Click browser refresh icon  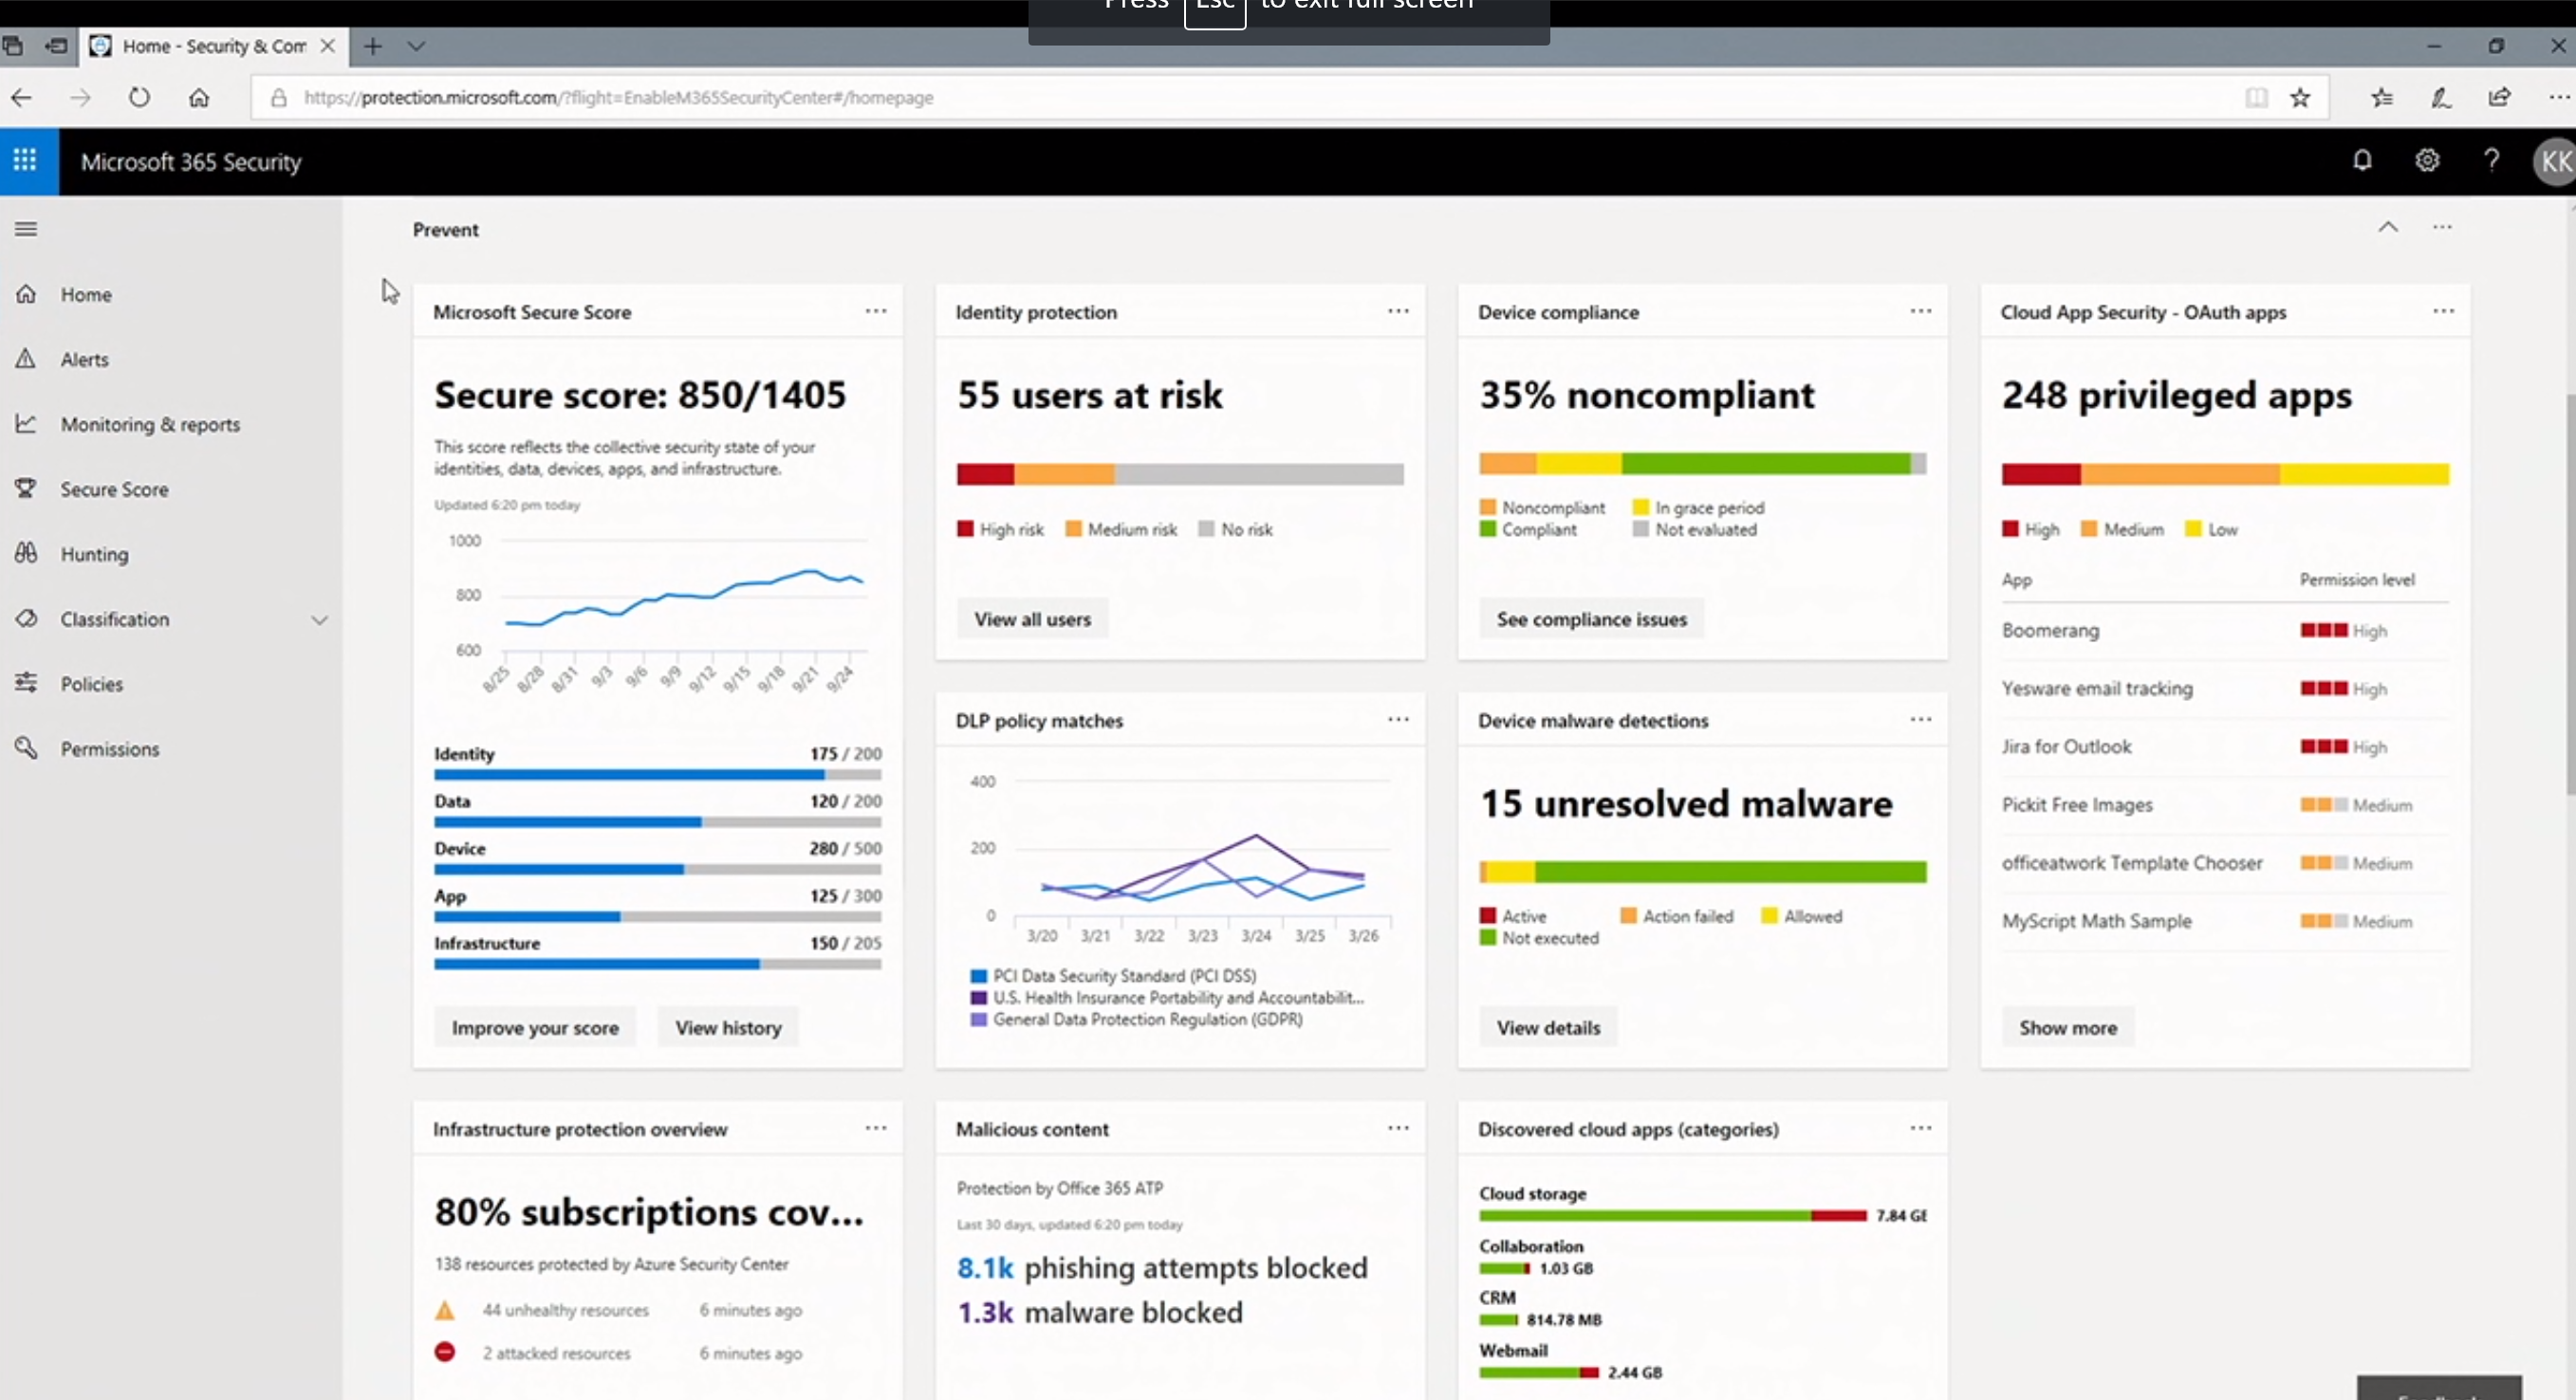tap(139, 97)
